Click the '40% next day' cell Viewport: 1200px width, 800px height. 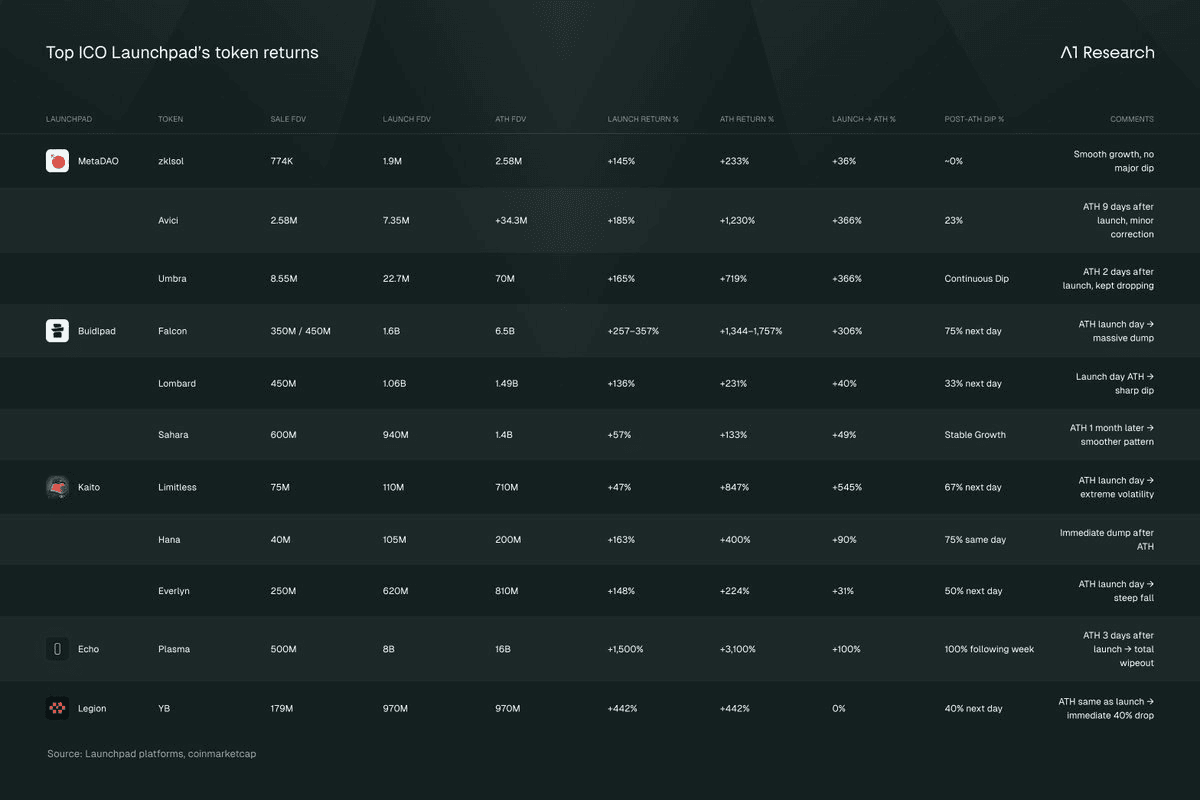[x=973, y=708]
